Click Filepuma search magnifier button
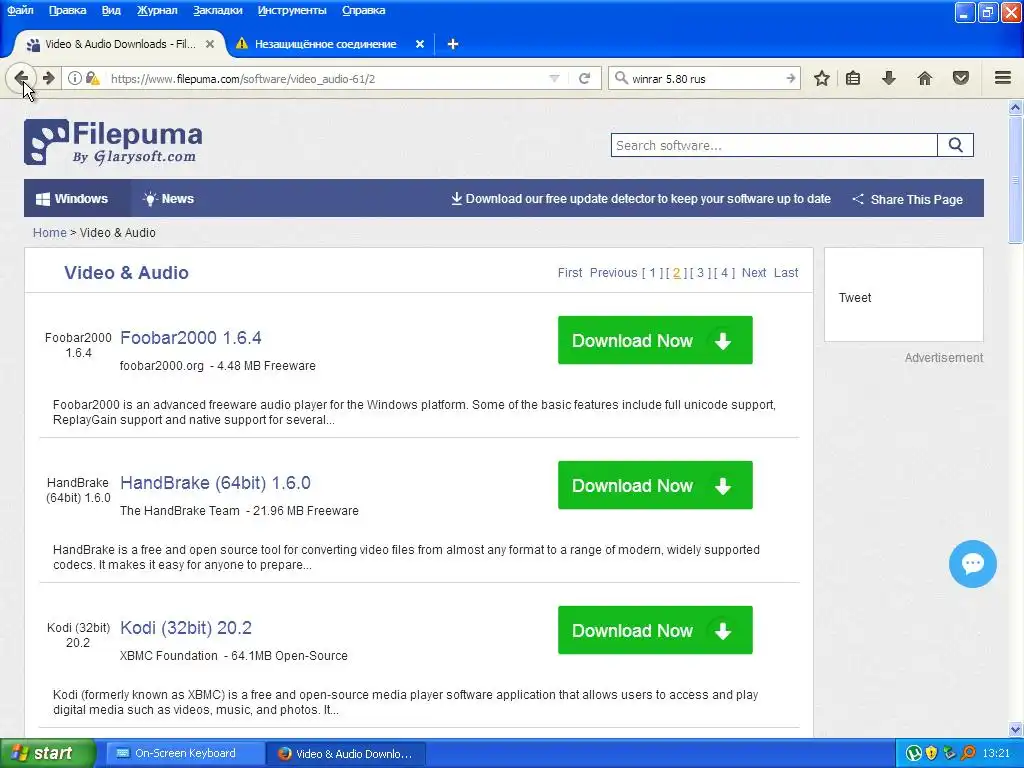1024x768 pixels. pos(955,145)
